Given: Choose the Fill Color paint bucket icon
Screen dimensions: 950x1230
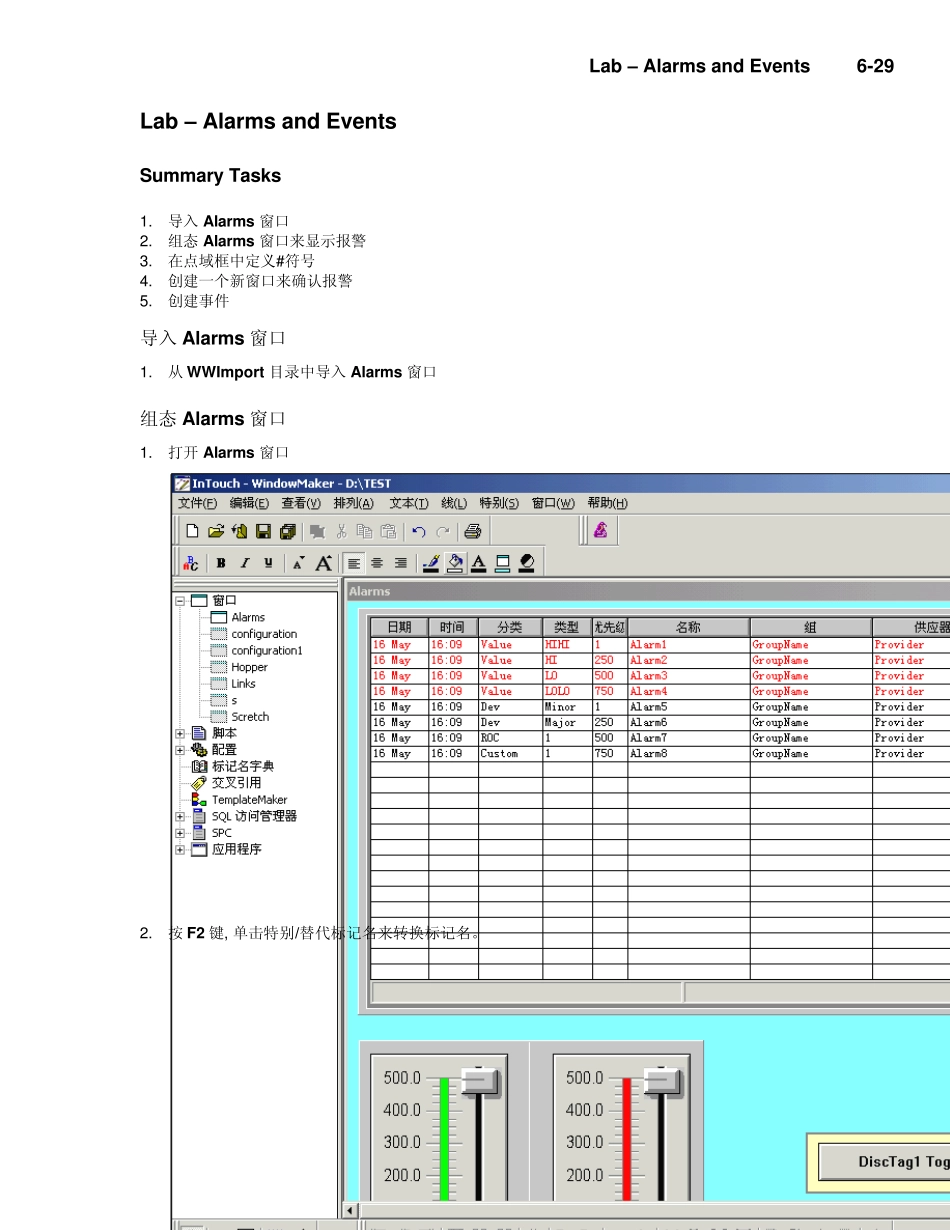Looking at the screenshot, I should pyautogui.click(x=455, y=563).
